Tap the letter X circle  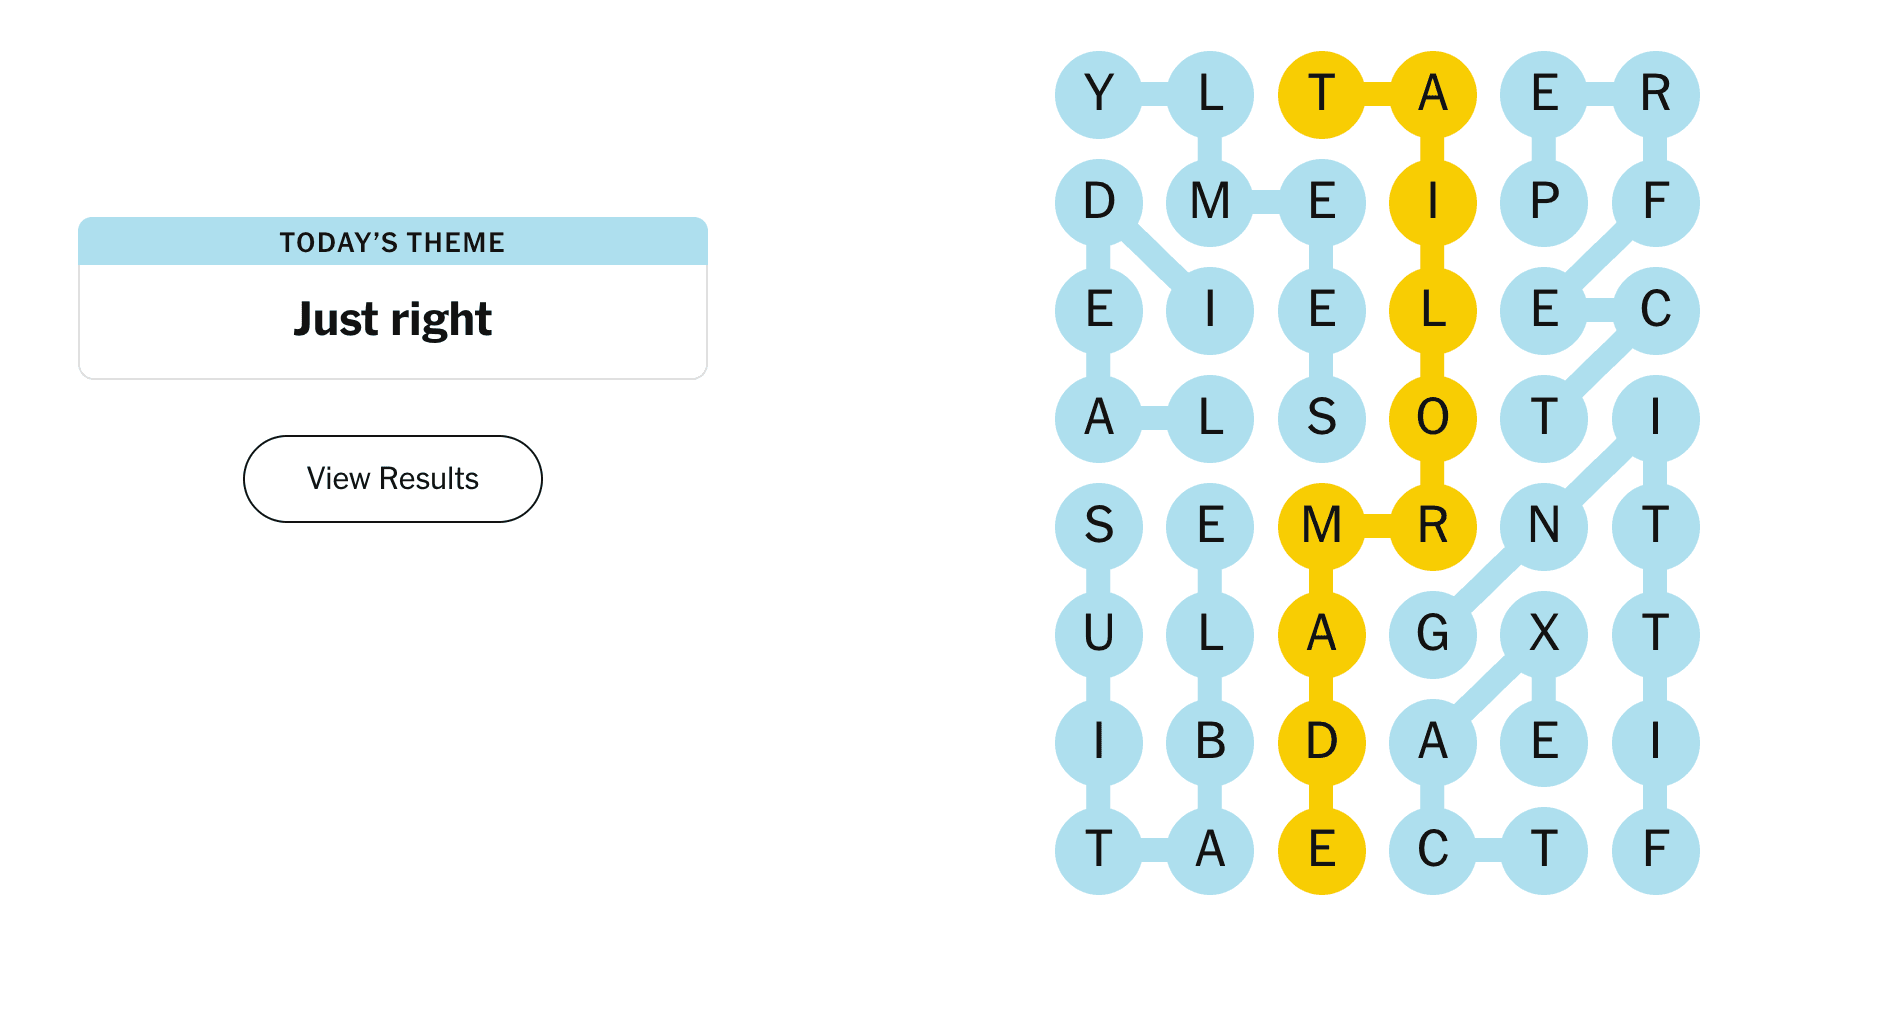(1544, 634)
